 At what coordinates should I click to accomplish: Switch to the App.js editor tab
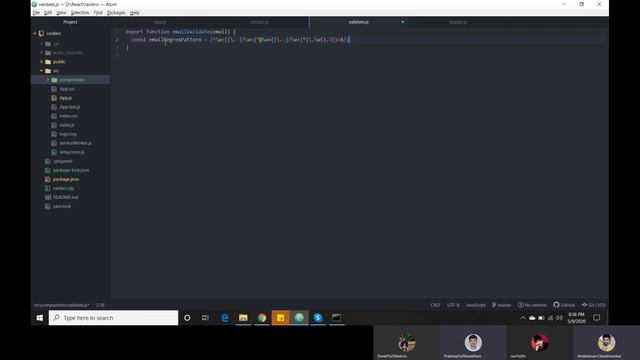coord(160,22)
